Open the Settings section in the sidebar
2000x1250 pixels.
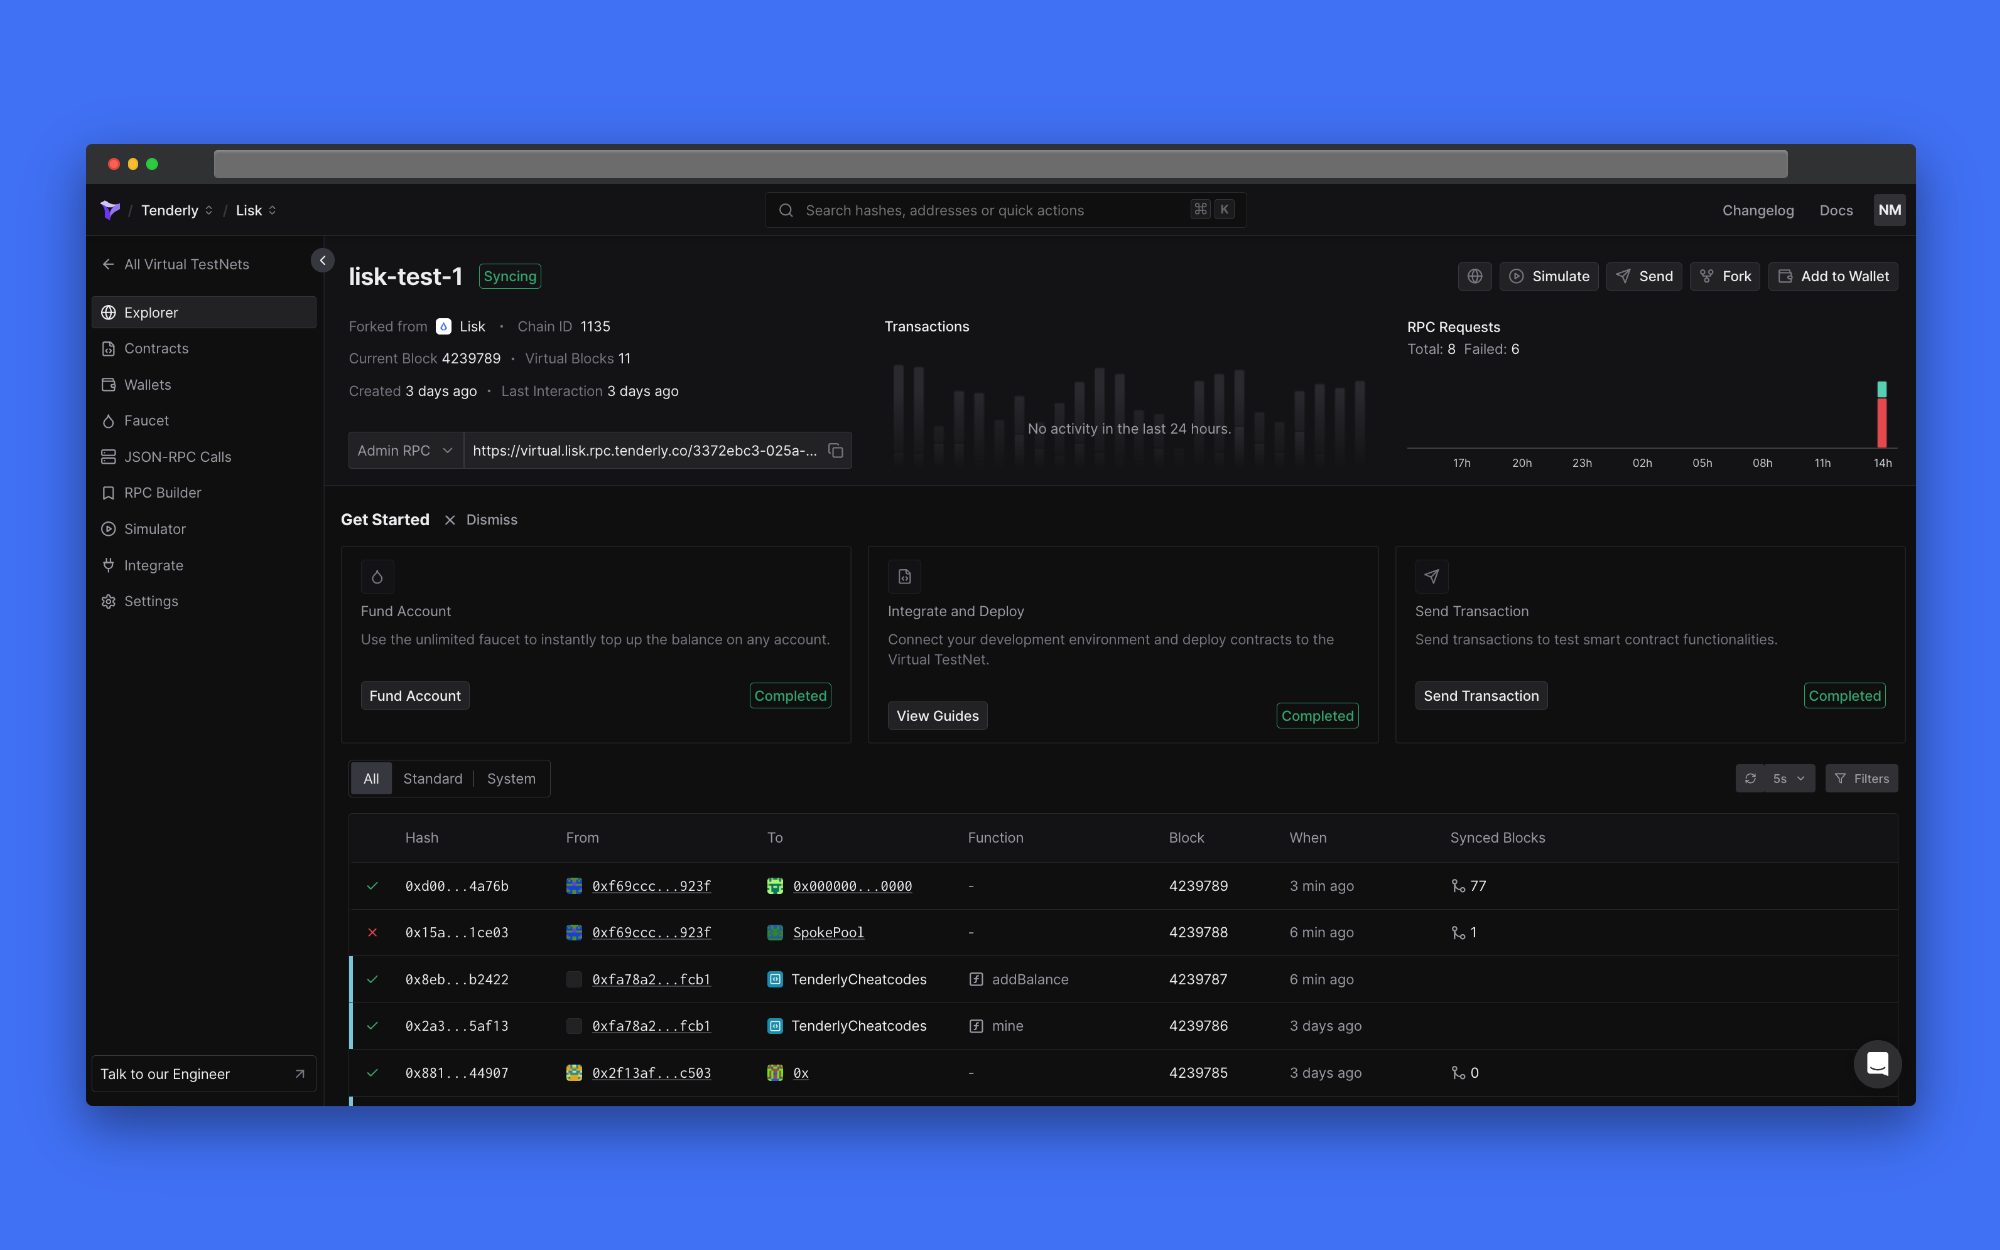pos(151,601)
